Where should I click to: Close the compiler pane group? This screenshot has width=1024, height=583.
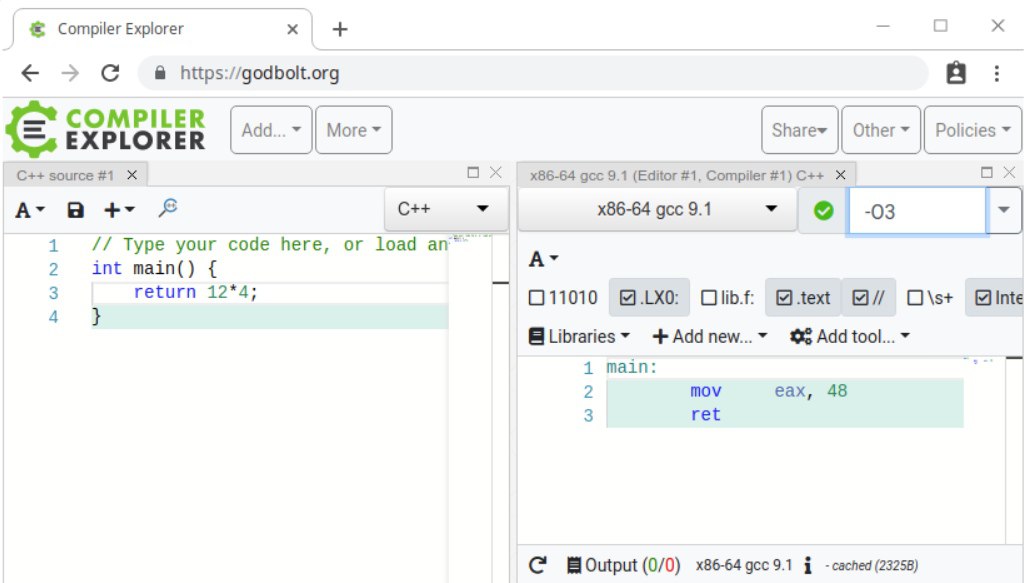point(1009,172)
